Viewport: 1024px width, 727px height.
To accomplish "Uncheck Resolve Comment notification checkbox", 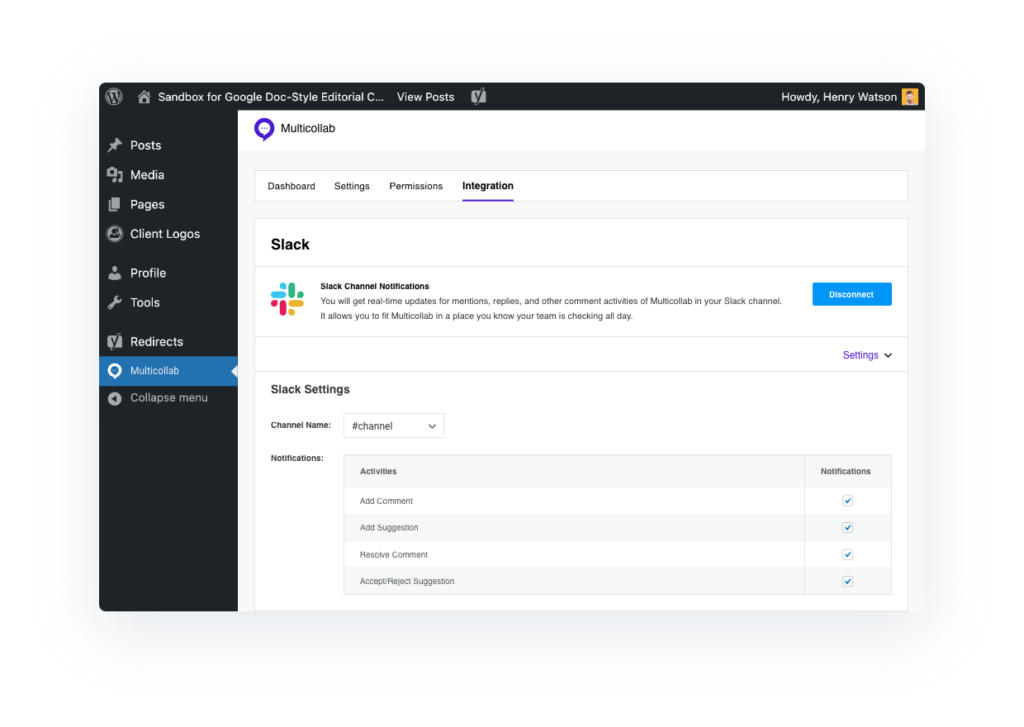I will click(848, 555).
